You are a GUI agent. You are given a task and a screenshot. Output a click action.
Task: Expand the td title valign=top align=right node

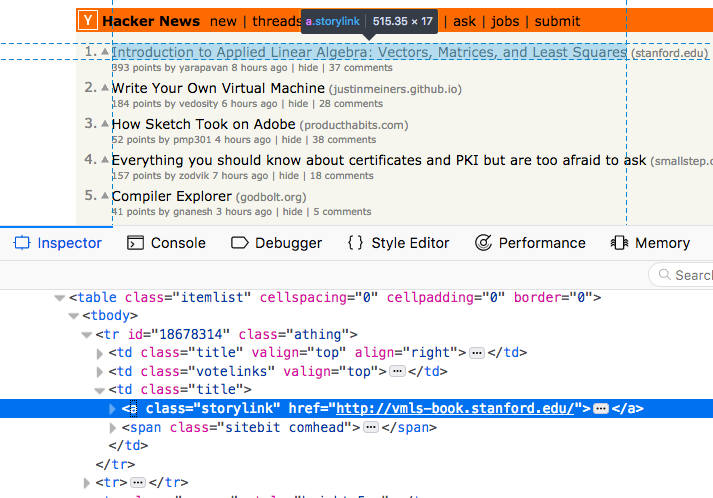[100, 353]
